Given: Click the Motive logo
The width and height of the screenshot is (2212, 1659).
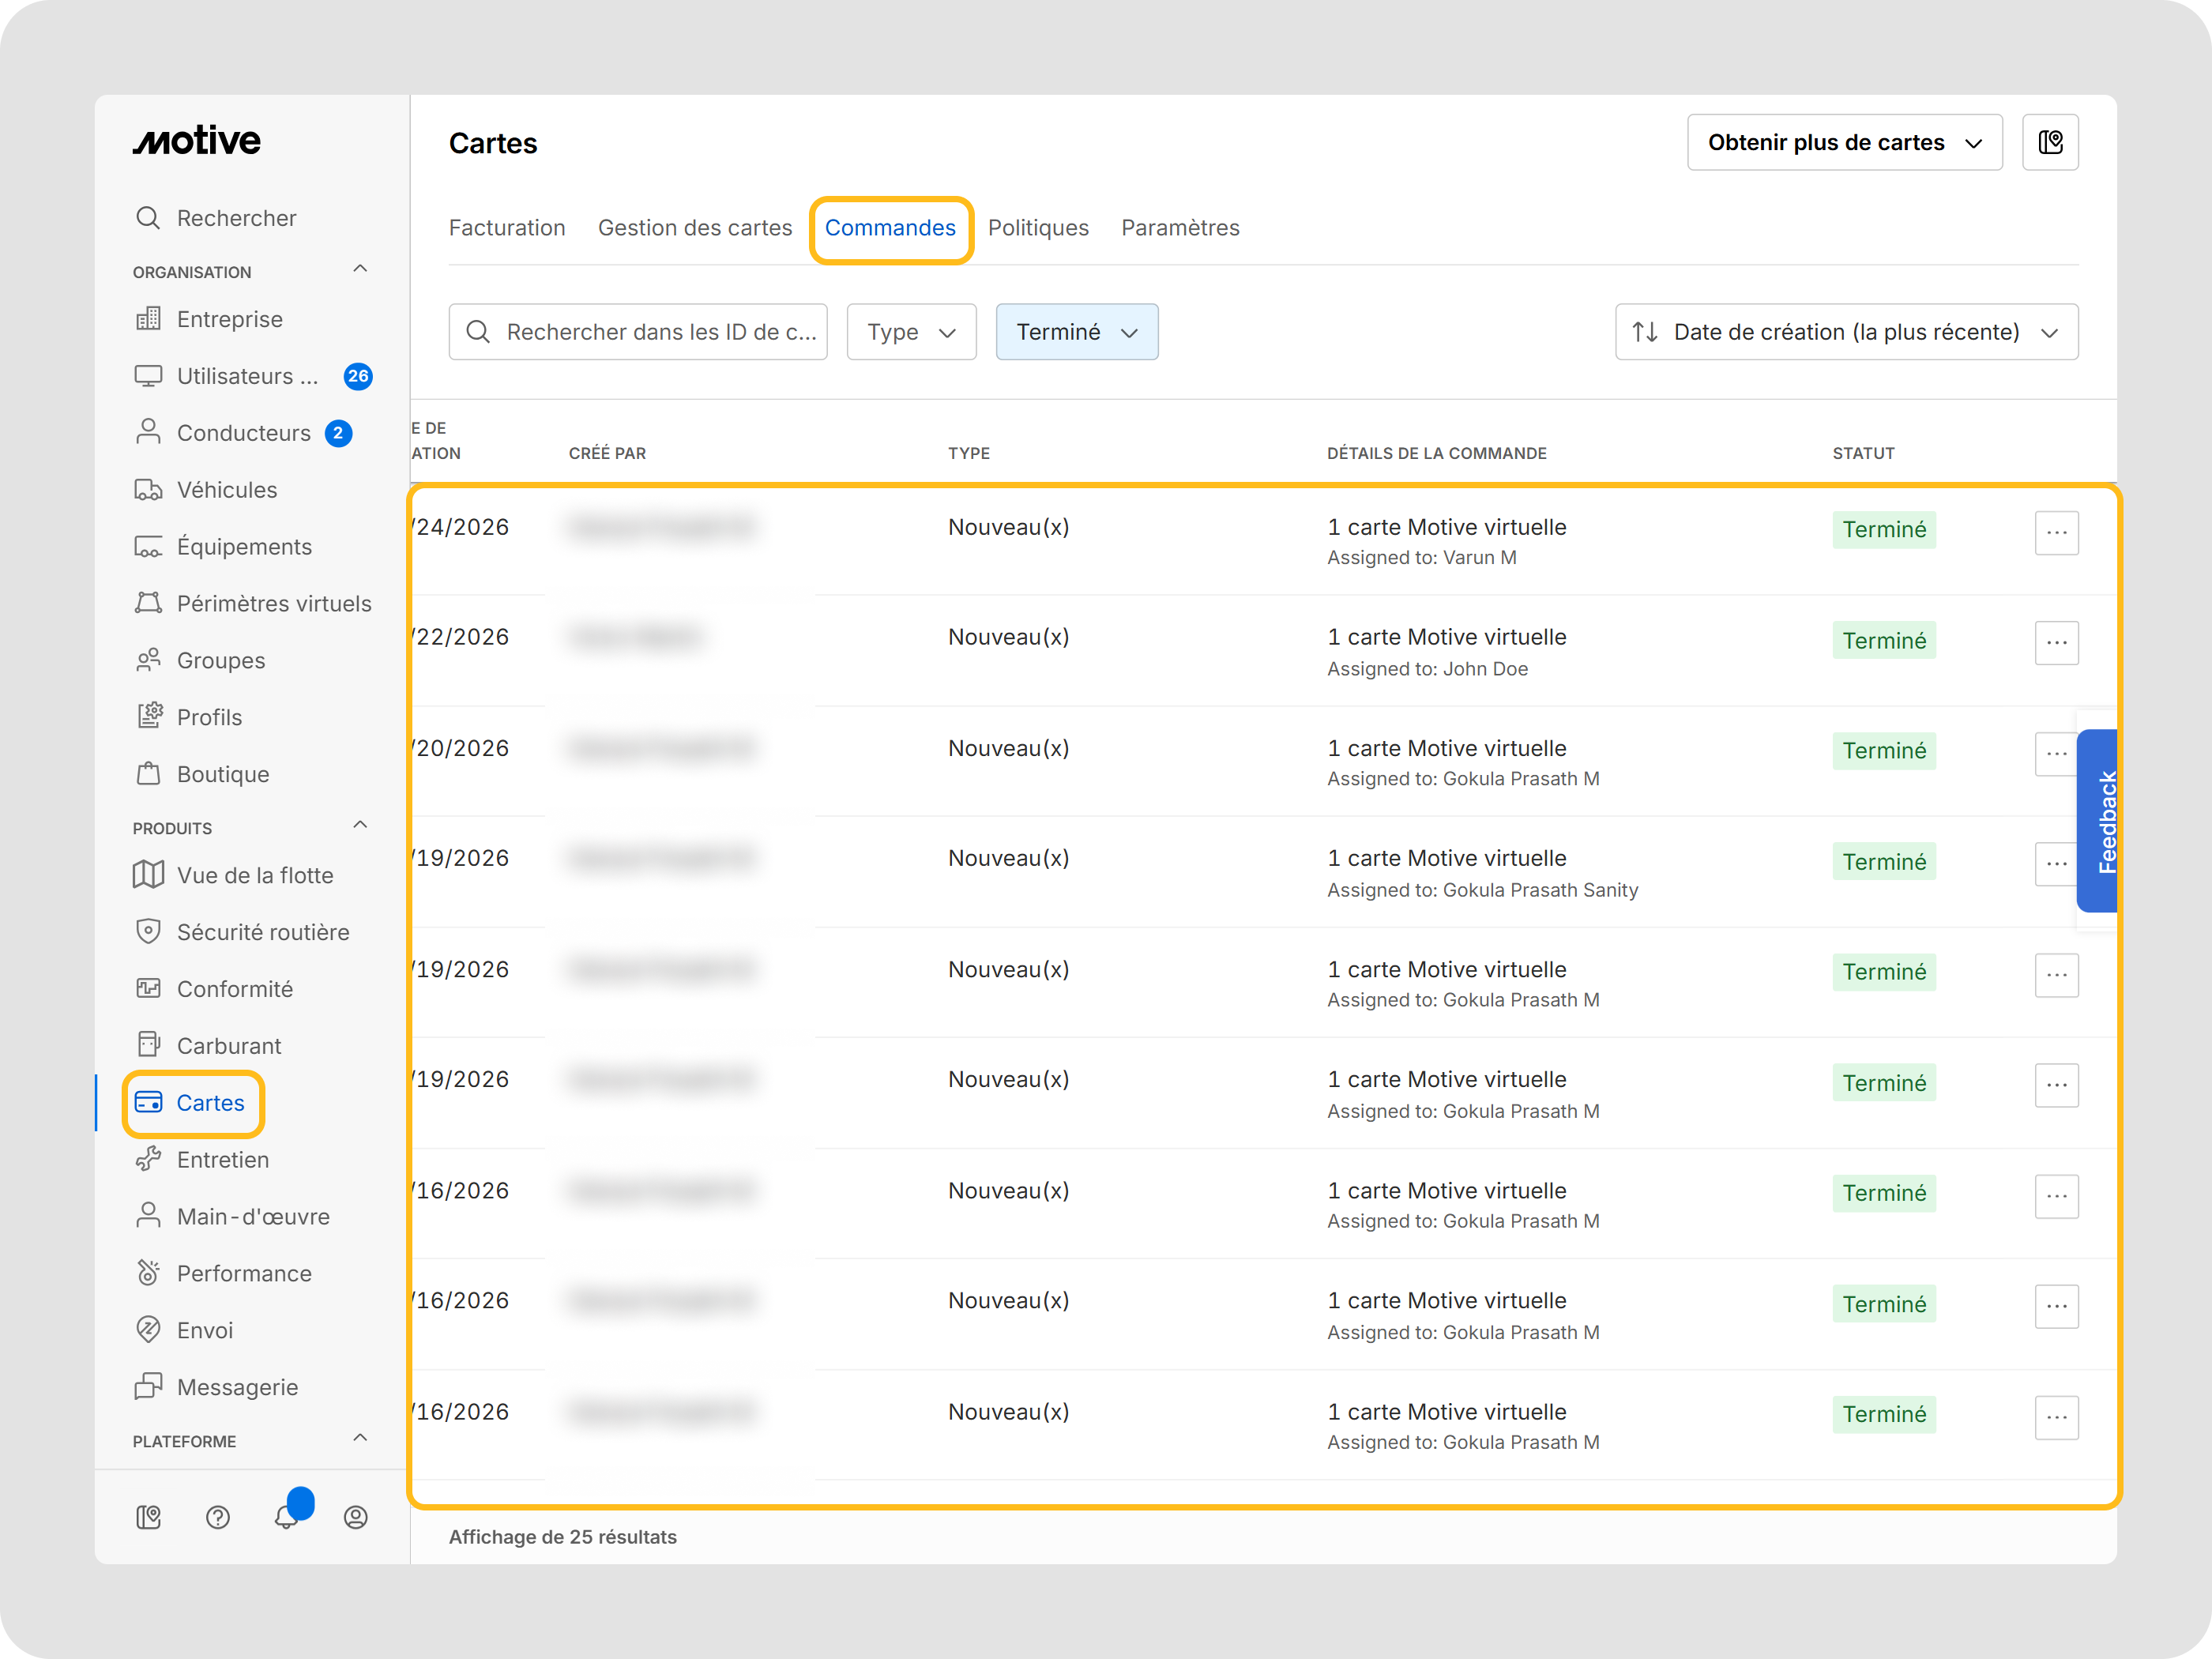Looking at the screenshot, I should 197,141.
